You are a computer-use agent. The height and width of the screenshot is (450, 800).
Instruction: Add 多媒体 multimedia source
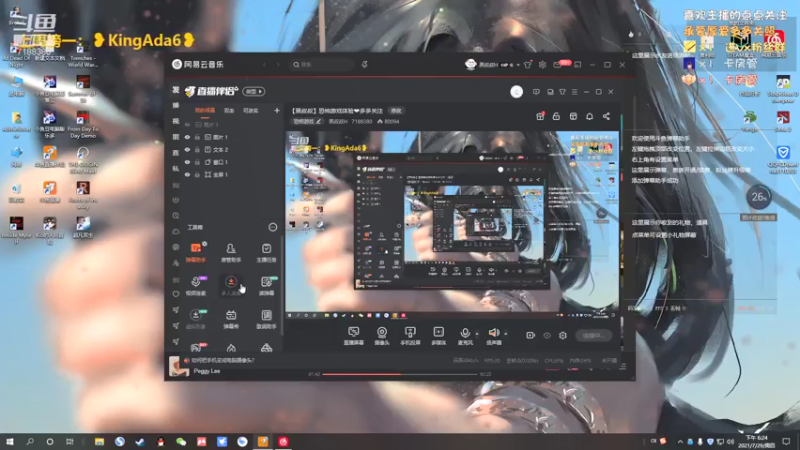tap(438, 336)
